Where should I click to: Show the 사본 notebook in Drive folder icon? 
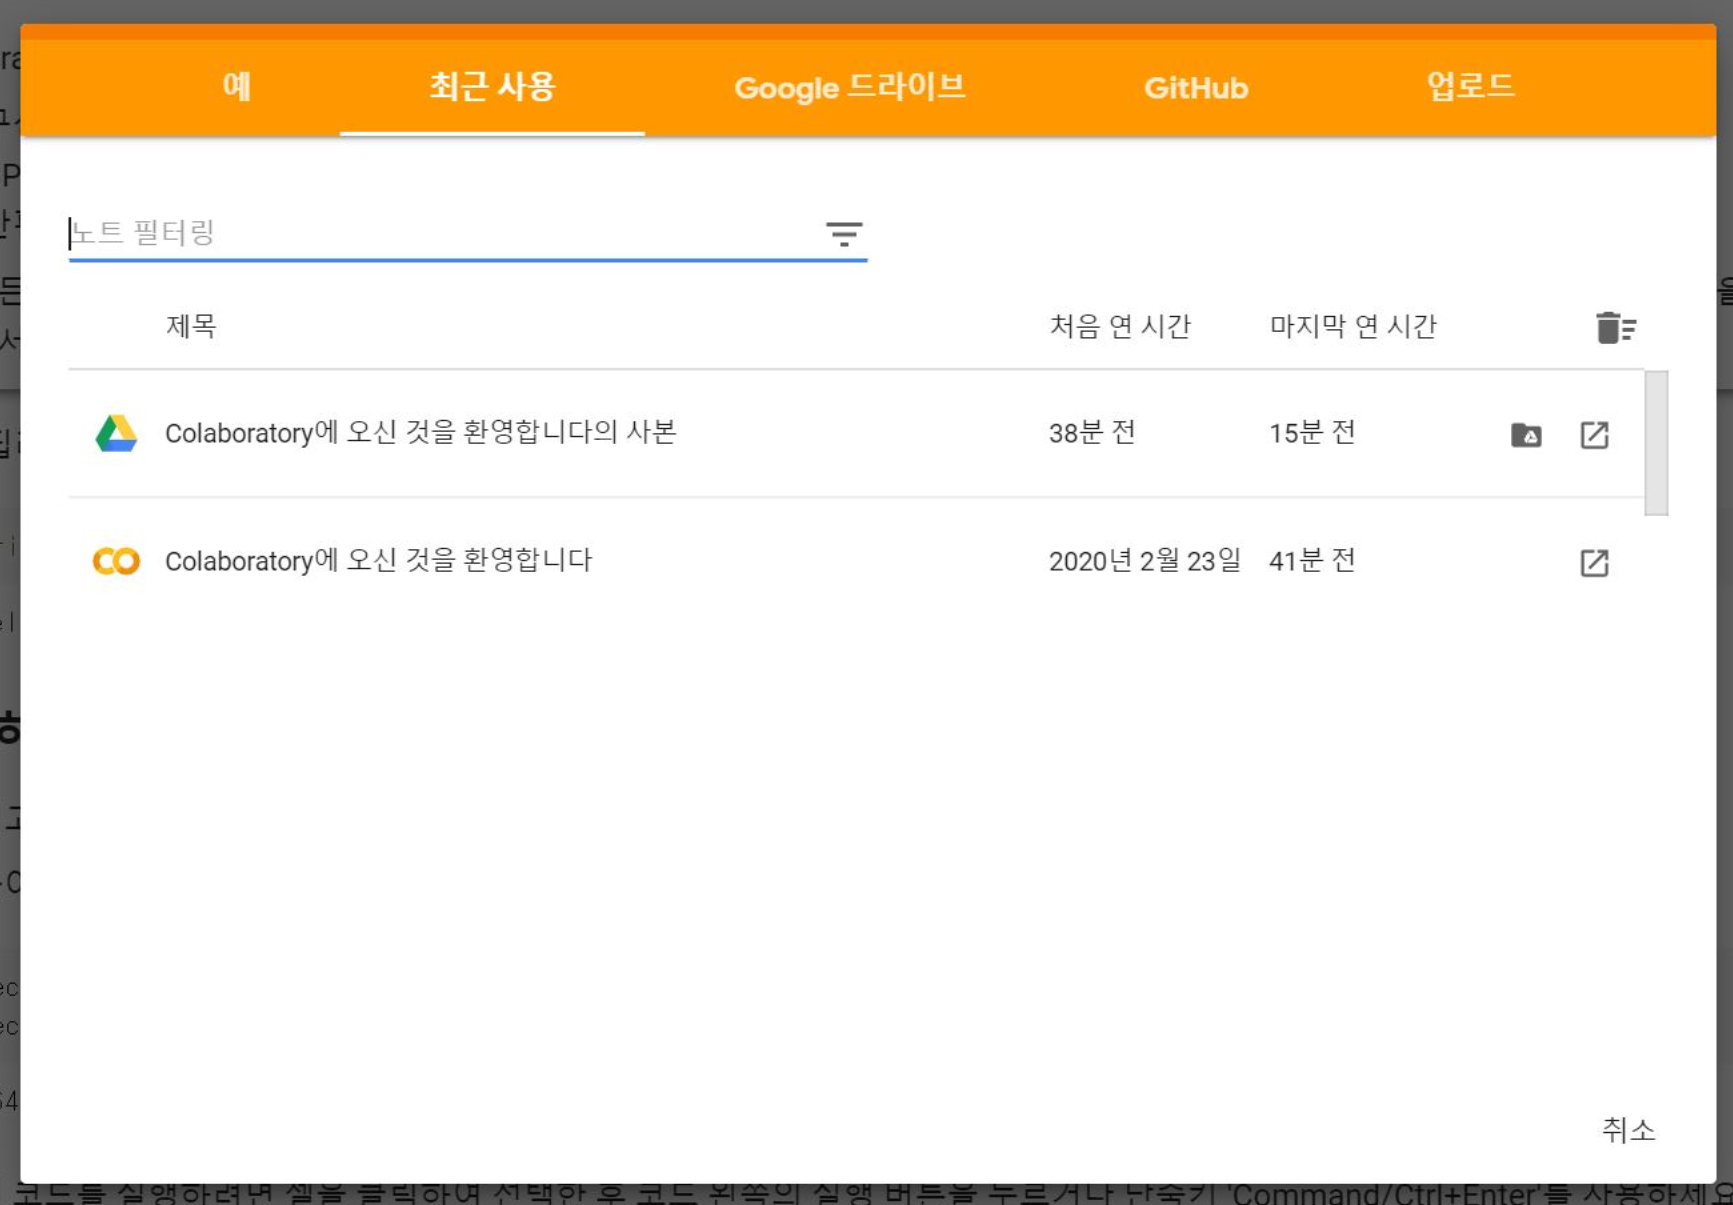pyautogui.click(x=1526, y=435)
